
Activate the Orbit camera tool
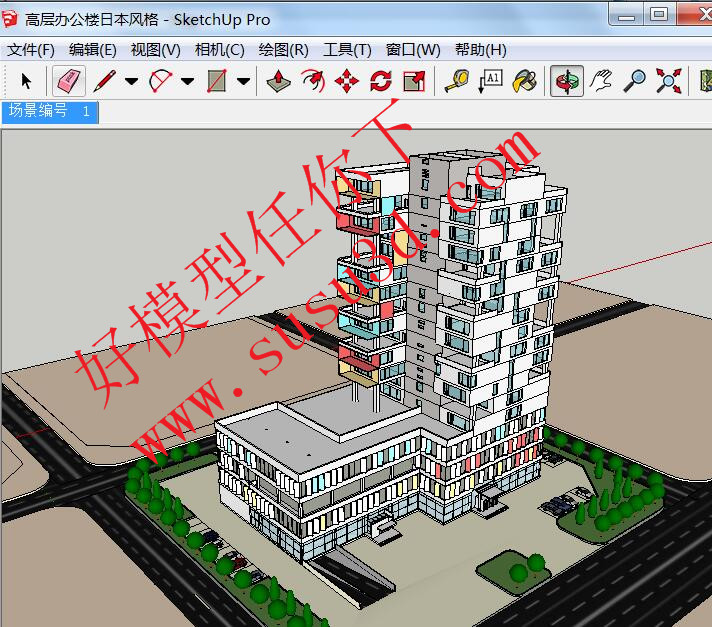tap(567, 81)
